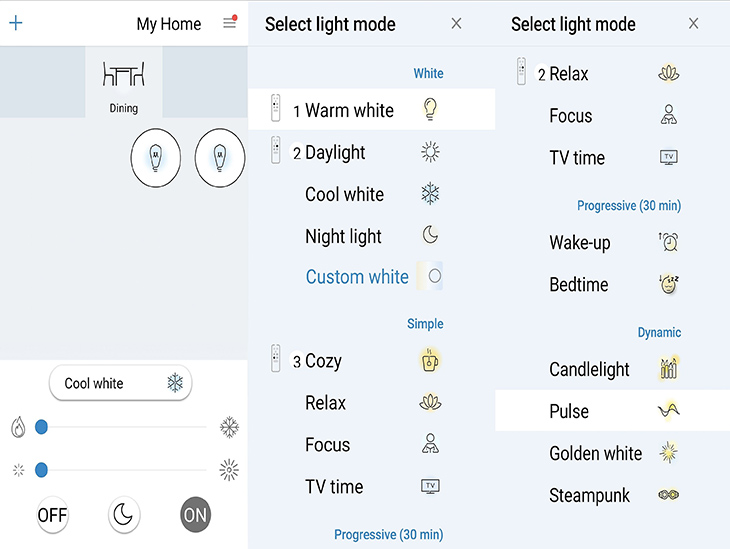
Task: Choose Pulse dynamic mode
Action: click(612, 411)
